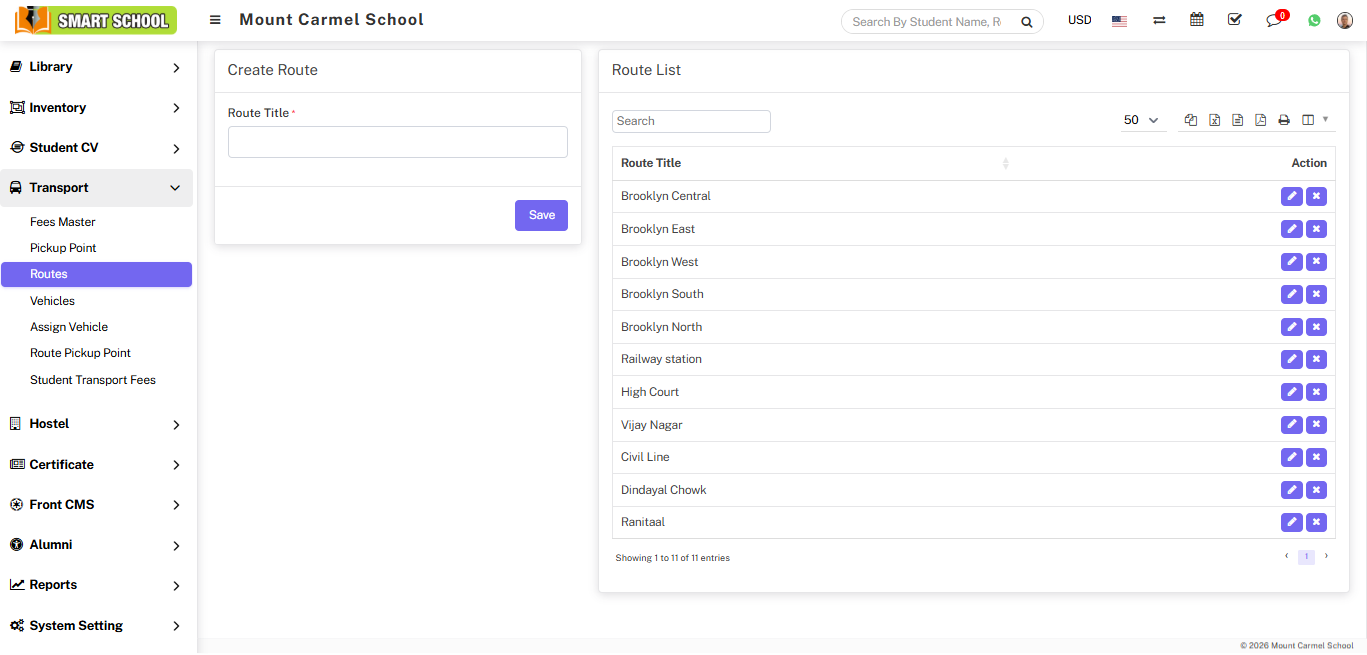Edit the Brooklyn East route

click(1292, 229)
